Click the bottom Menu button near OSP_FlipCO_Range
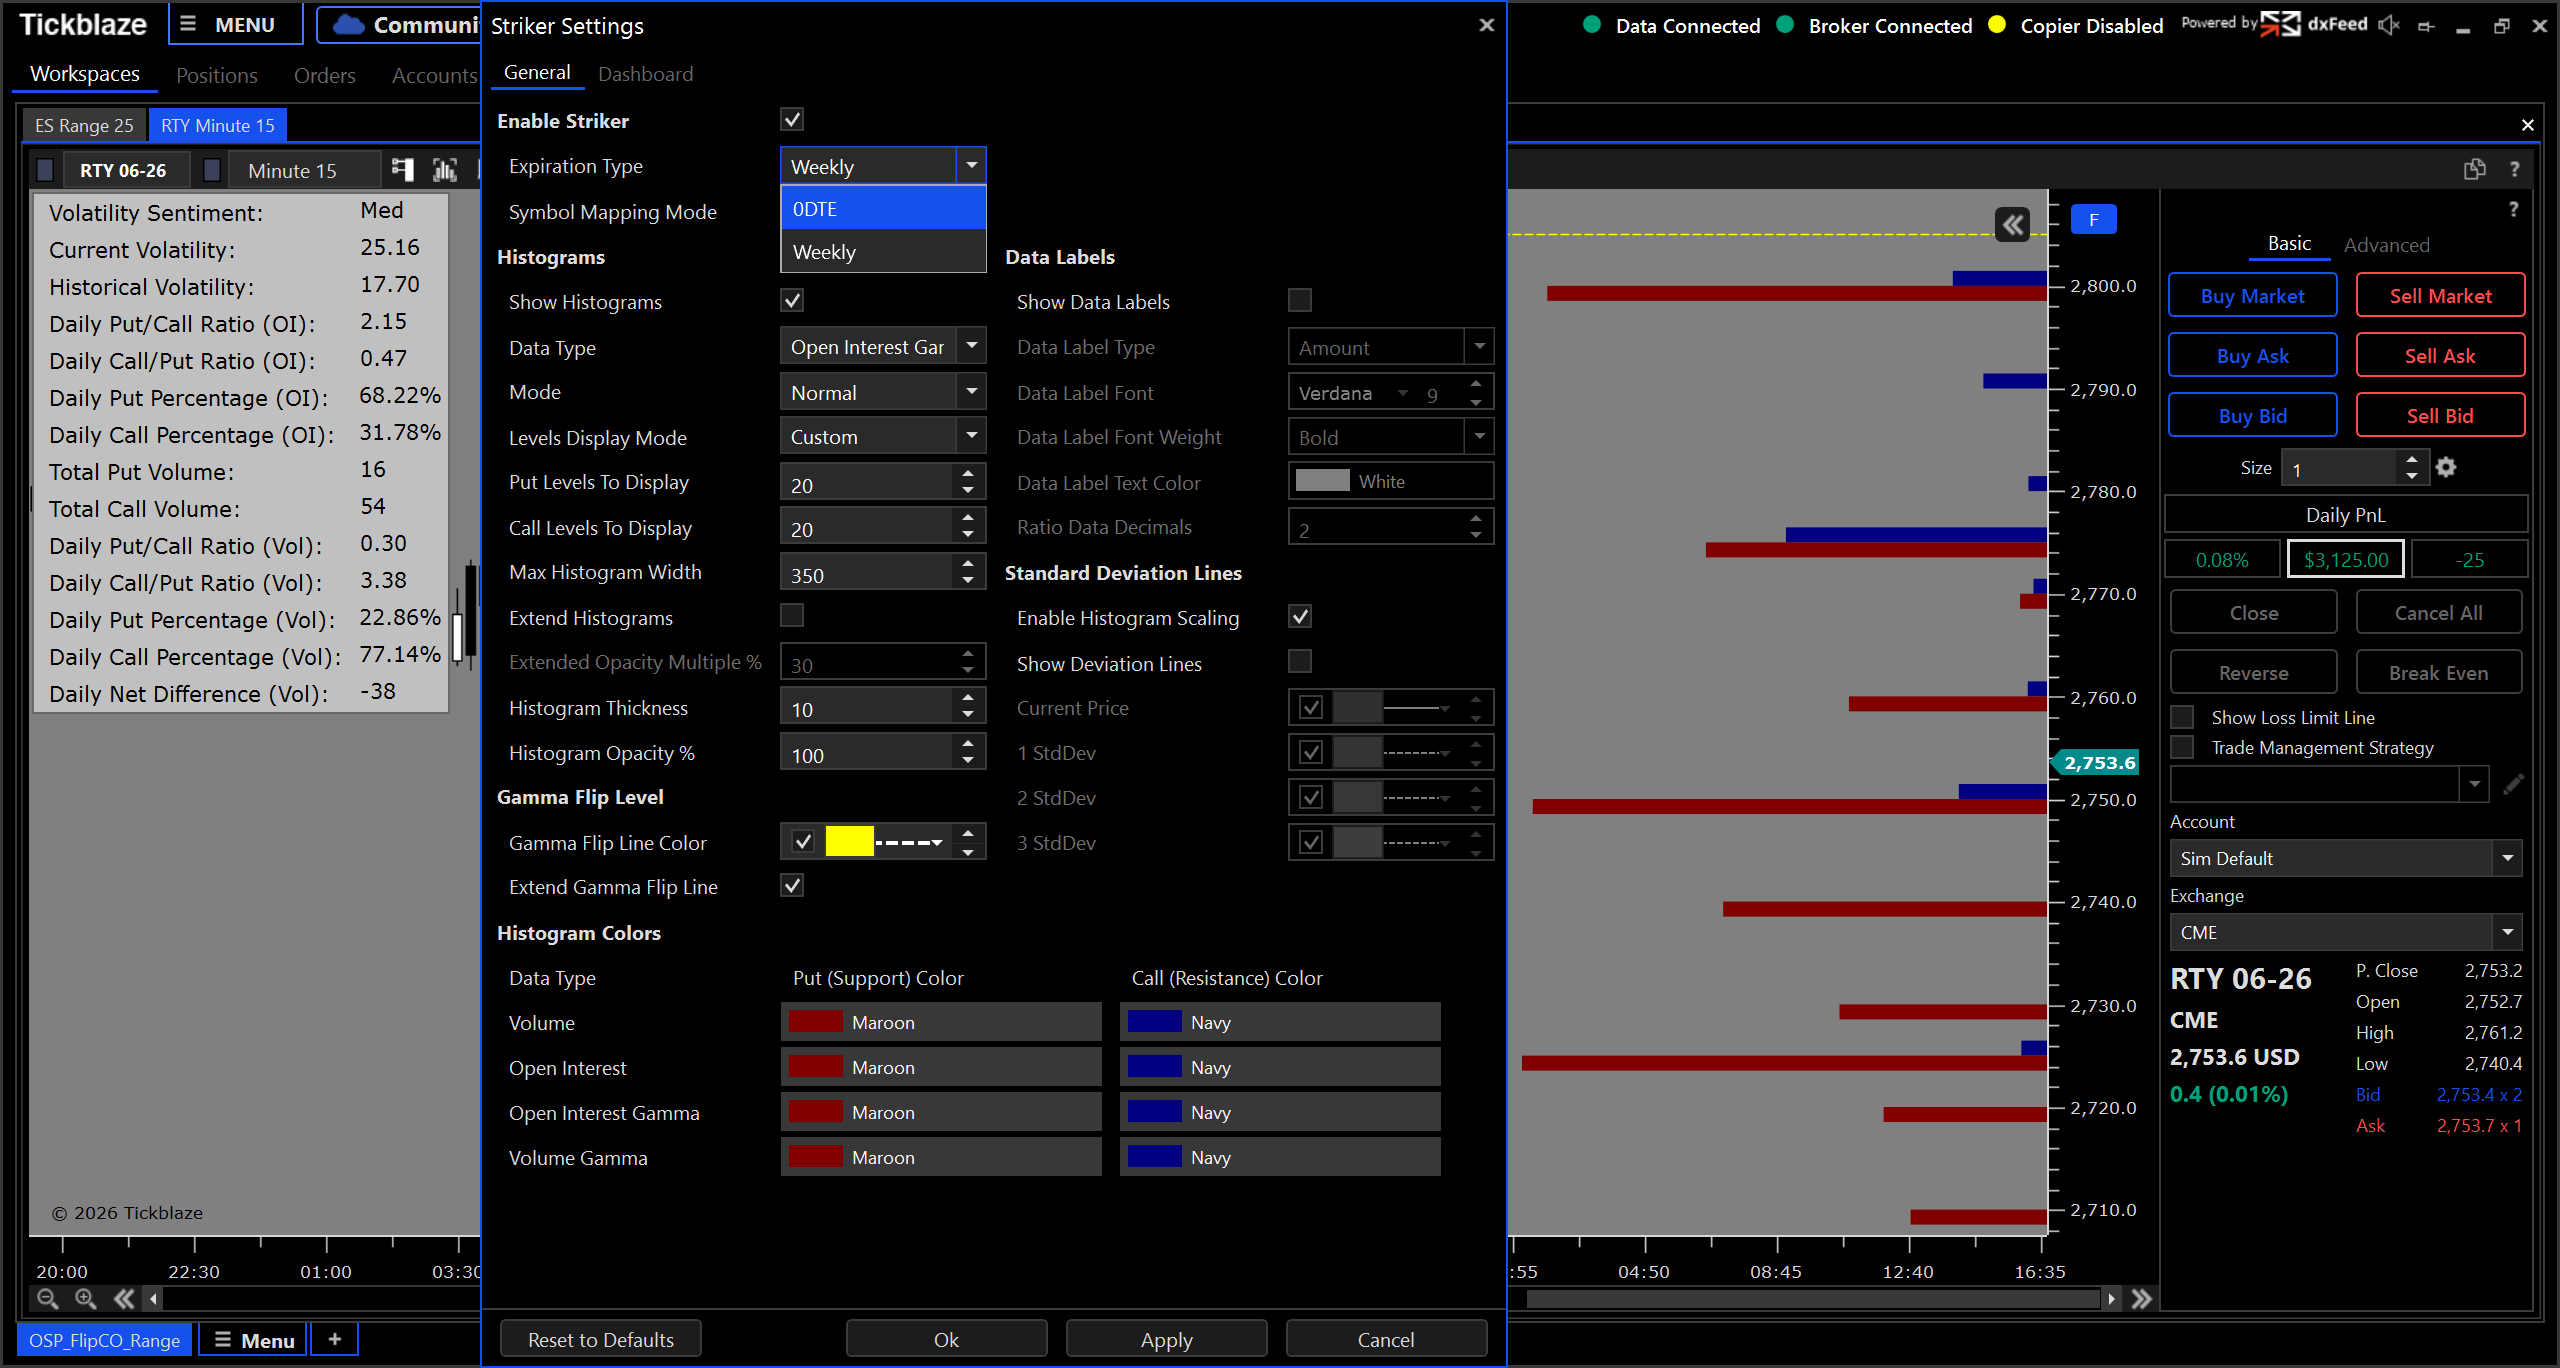 254,1340
